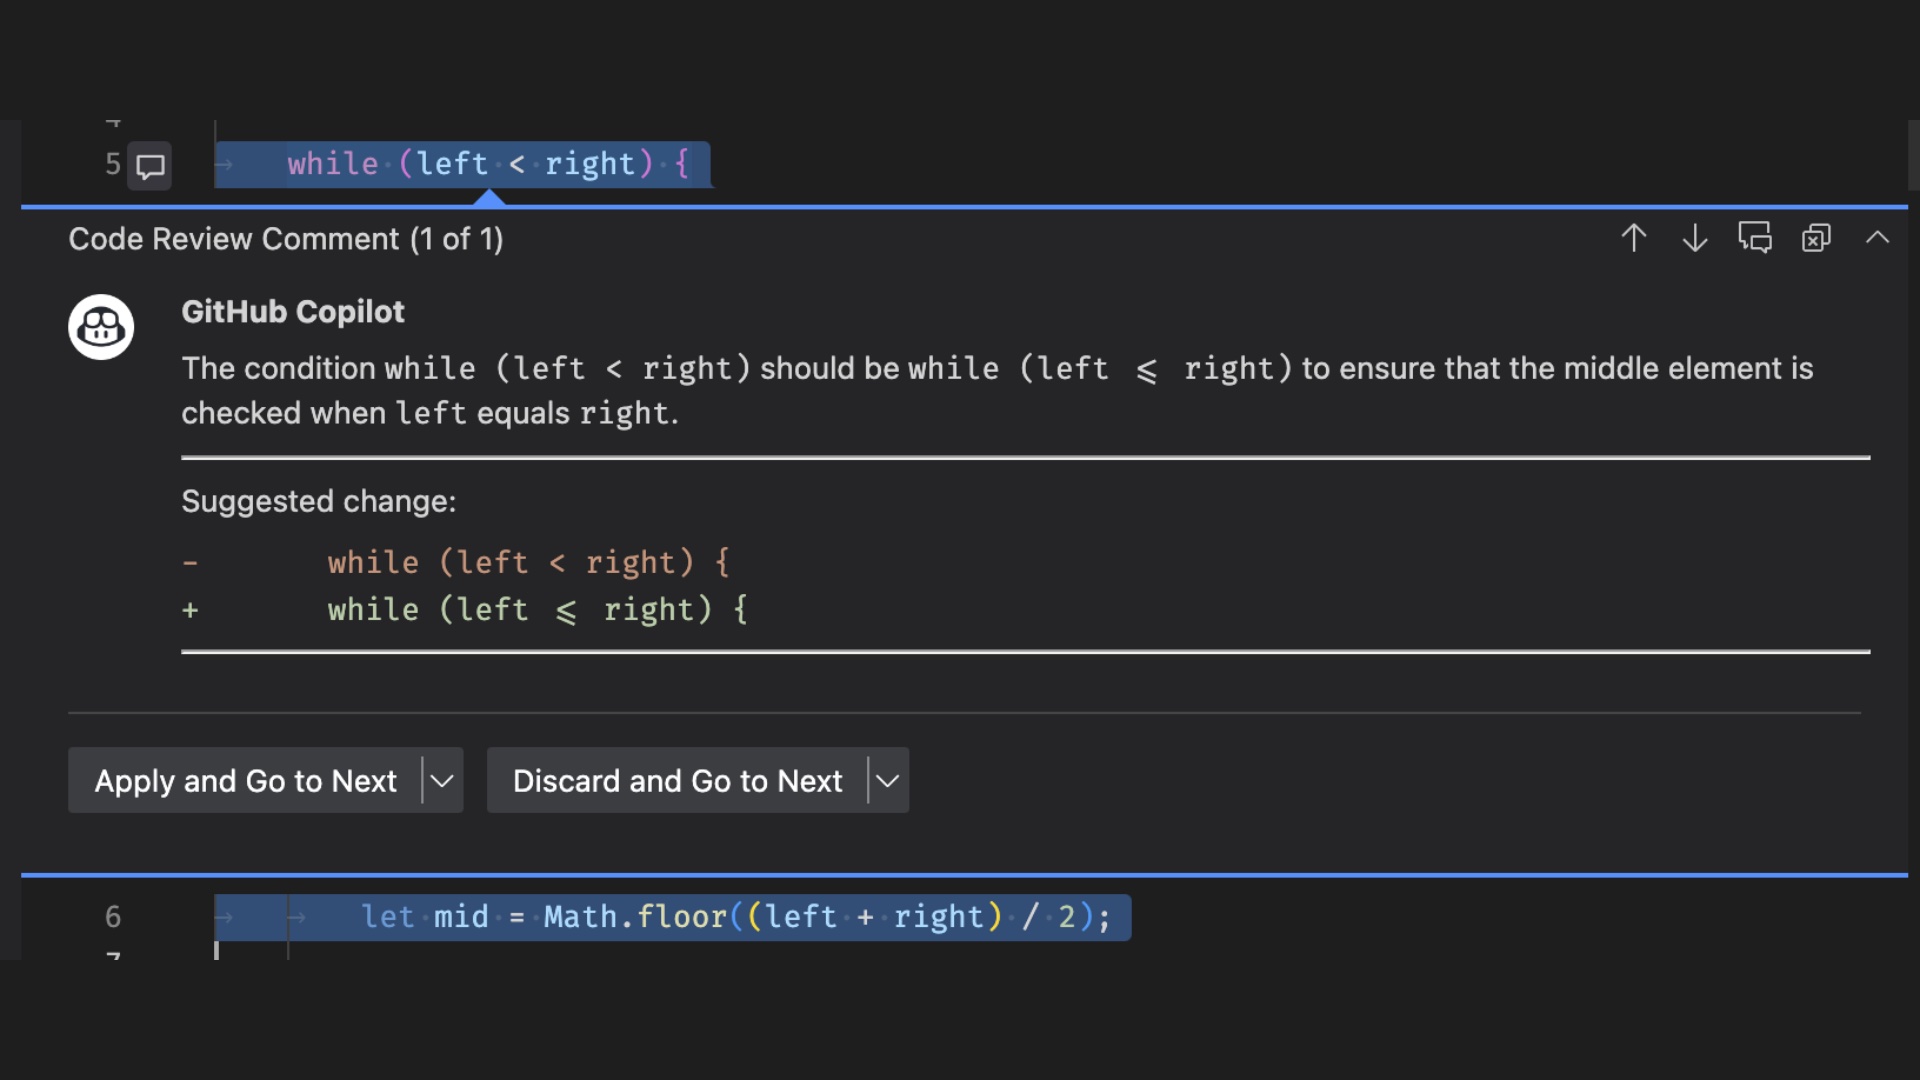1920x1080 pixels.
Task: Click 'Apply and Go to Next' button
Action: pos(245,779)
